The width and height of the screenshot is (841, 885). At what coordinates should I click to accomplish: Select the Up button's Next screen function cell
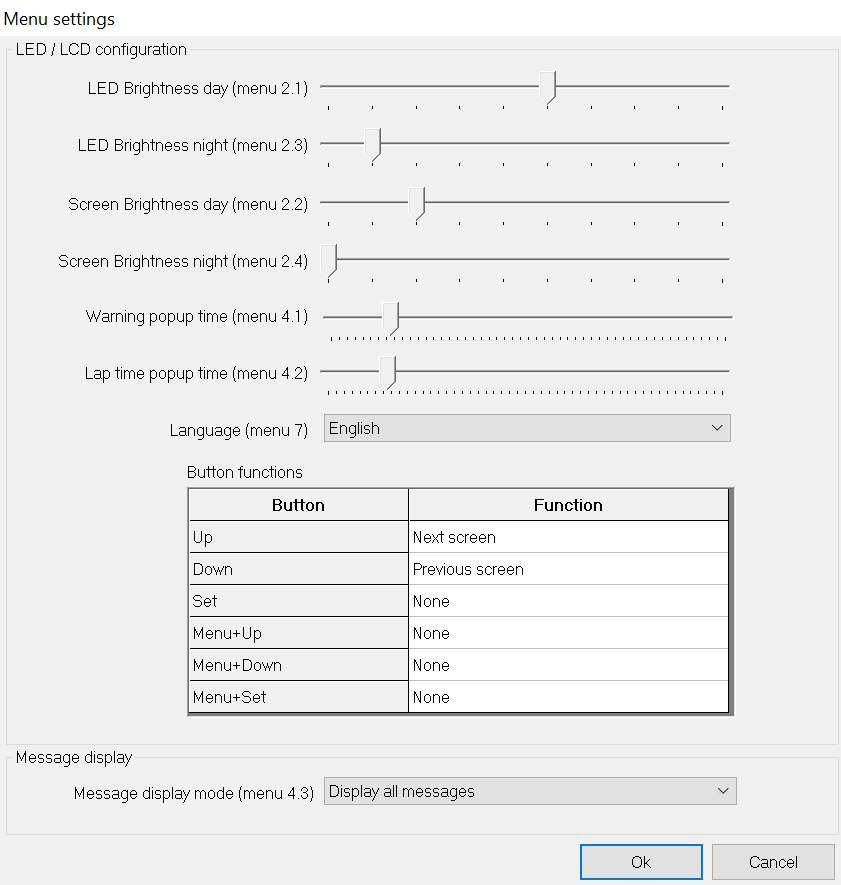pos(568,537)
